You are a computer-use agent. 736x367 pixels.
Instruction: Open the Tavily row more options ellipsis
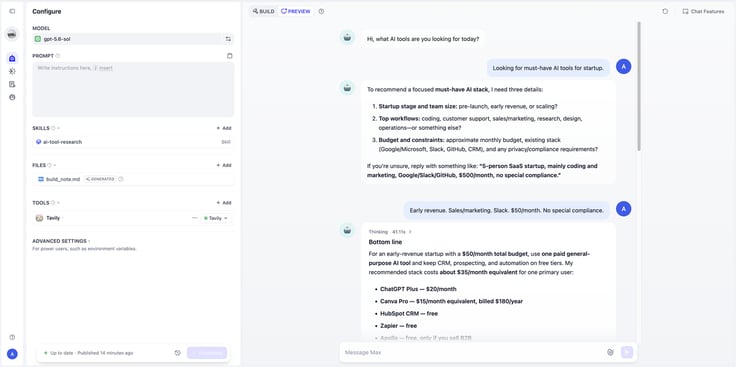[x=194, y=218]
